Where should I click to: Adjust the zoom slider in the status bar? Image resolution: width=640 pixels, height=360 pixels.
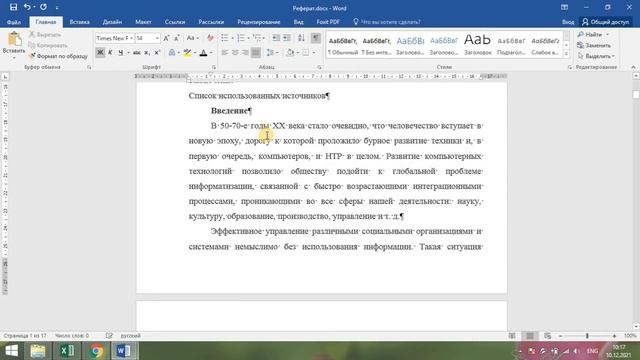[x=587, y=336]
